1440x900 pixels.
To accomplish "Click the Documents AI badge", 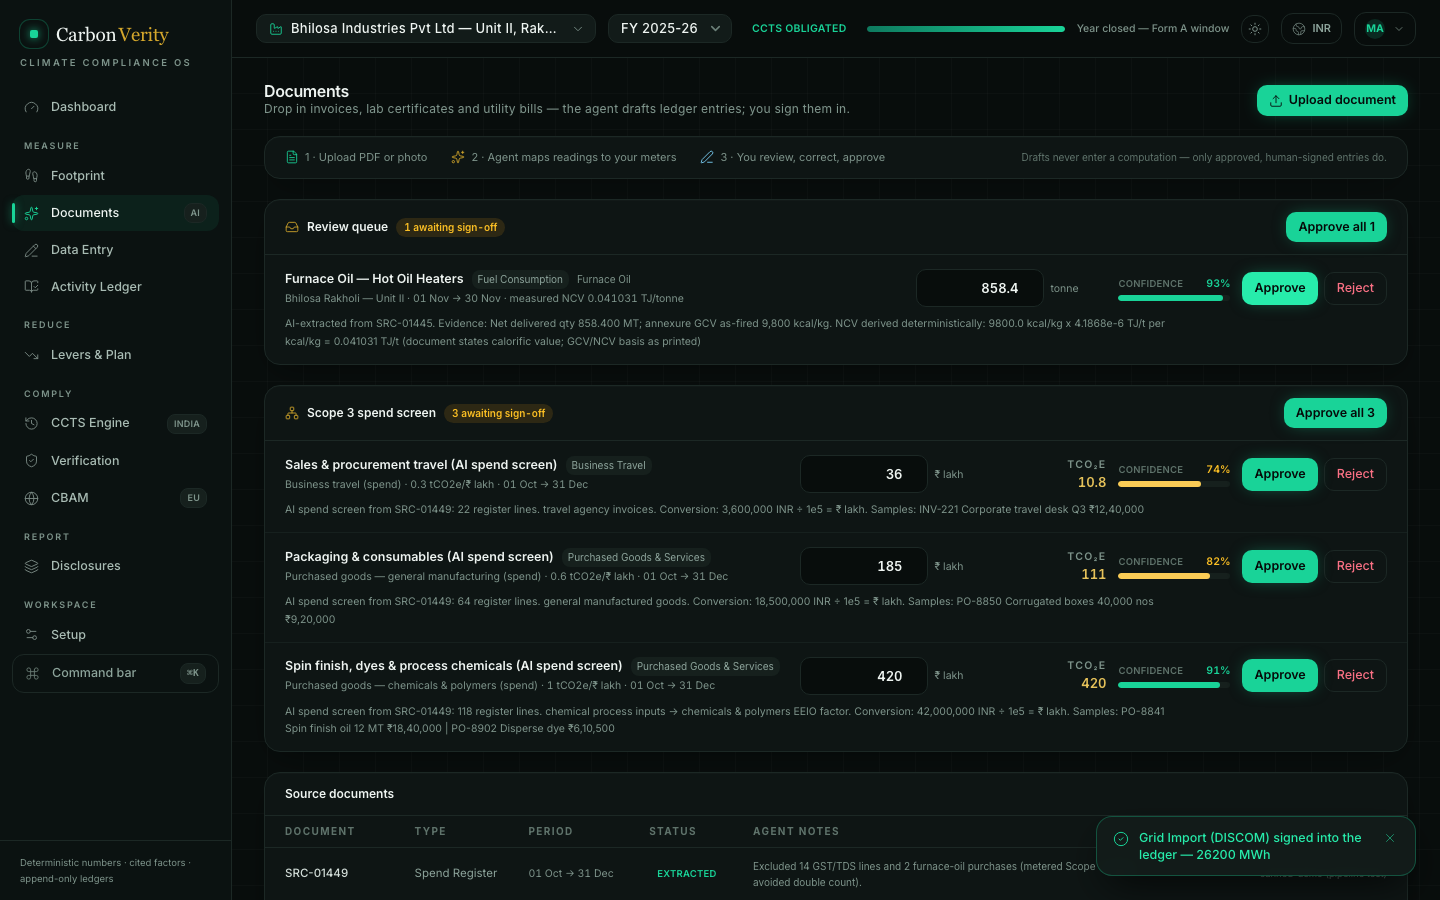I will [x=195, y=213].
